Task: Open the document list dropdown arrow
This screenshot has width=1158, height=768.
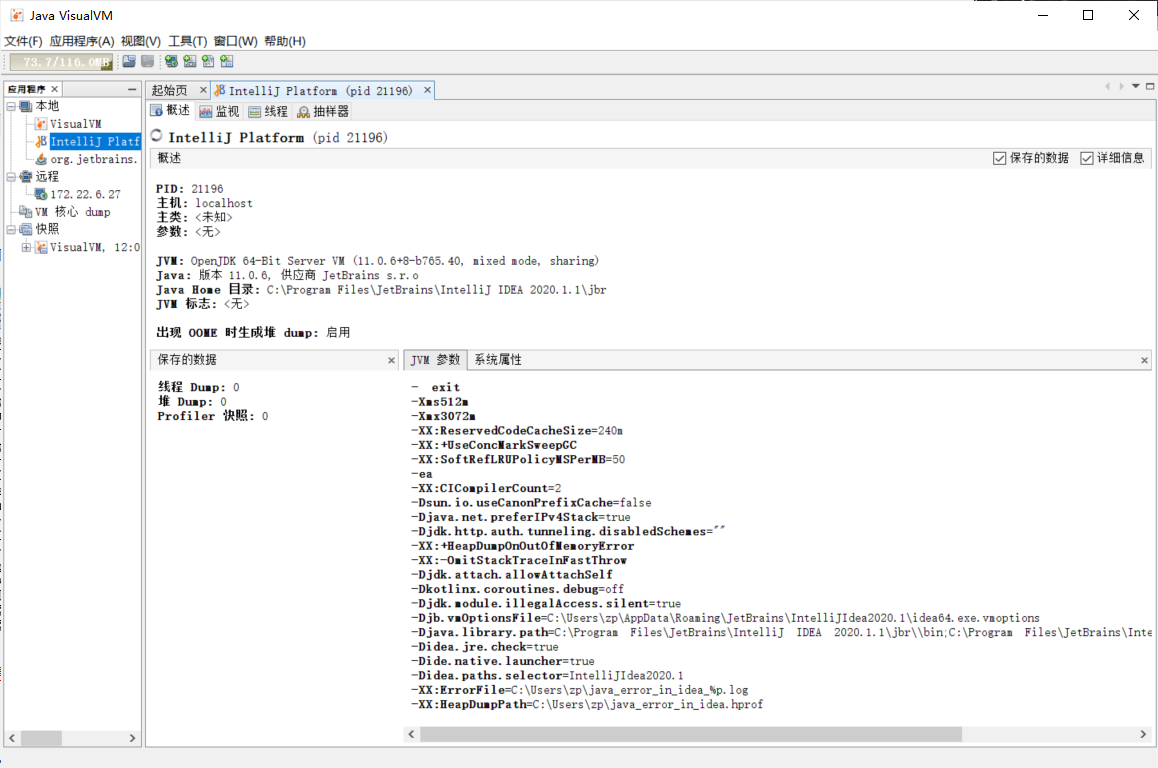Action: (1136, 86)
